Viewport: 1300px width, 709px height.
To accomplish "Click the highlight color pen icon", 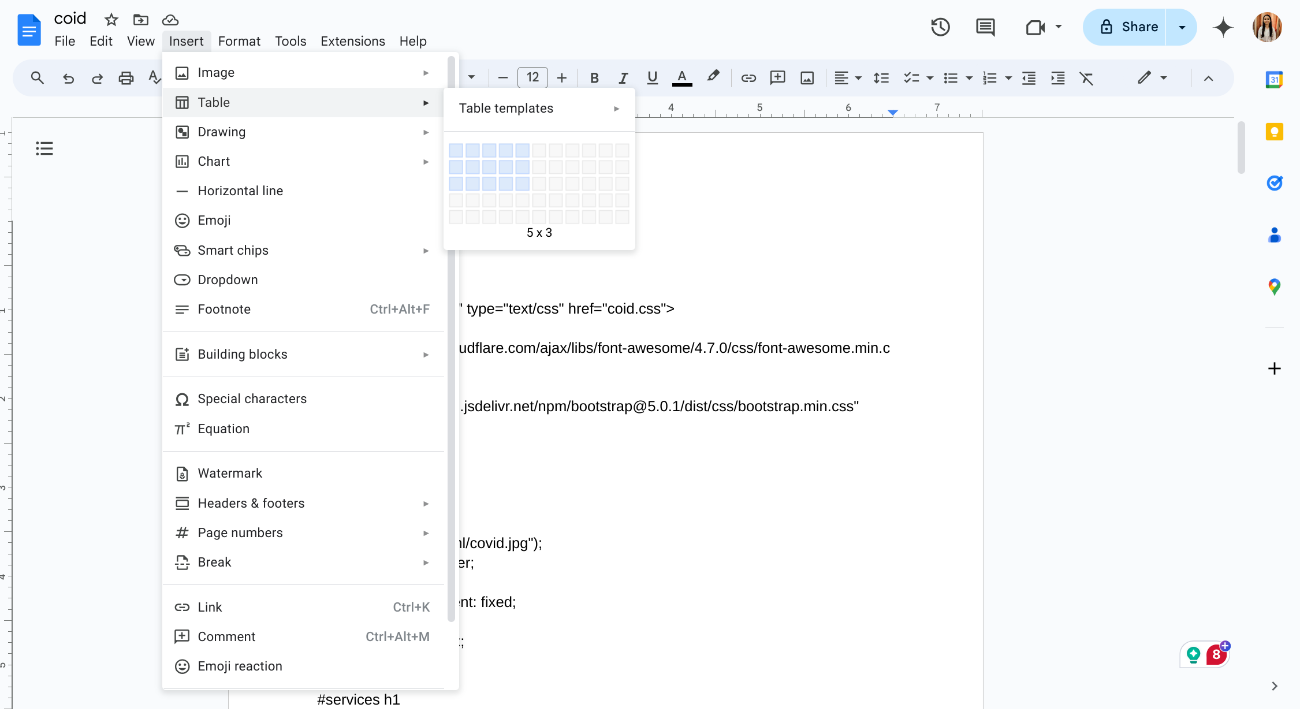I will point(713,77).
